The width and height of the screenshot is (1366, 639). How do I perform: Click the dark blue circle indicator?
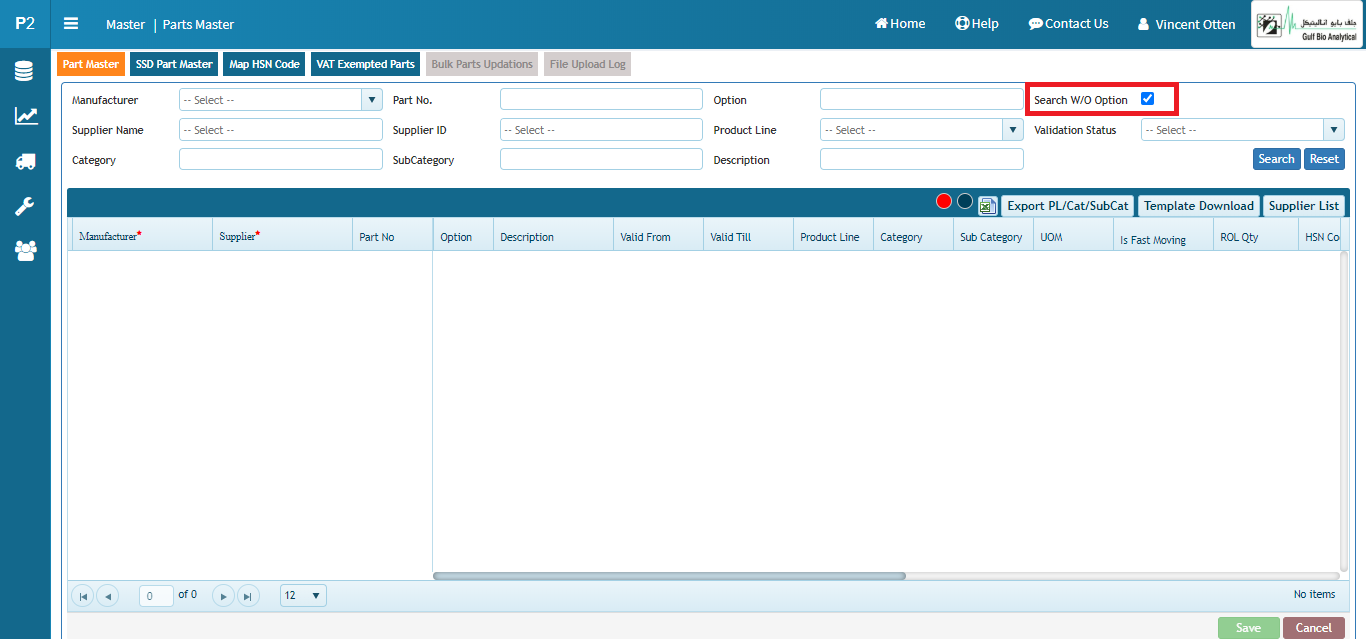point(965,201)
